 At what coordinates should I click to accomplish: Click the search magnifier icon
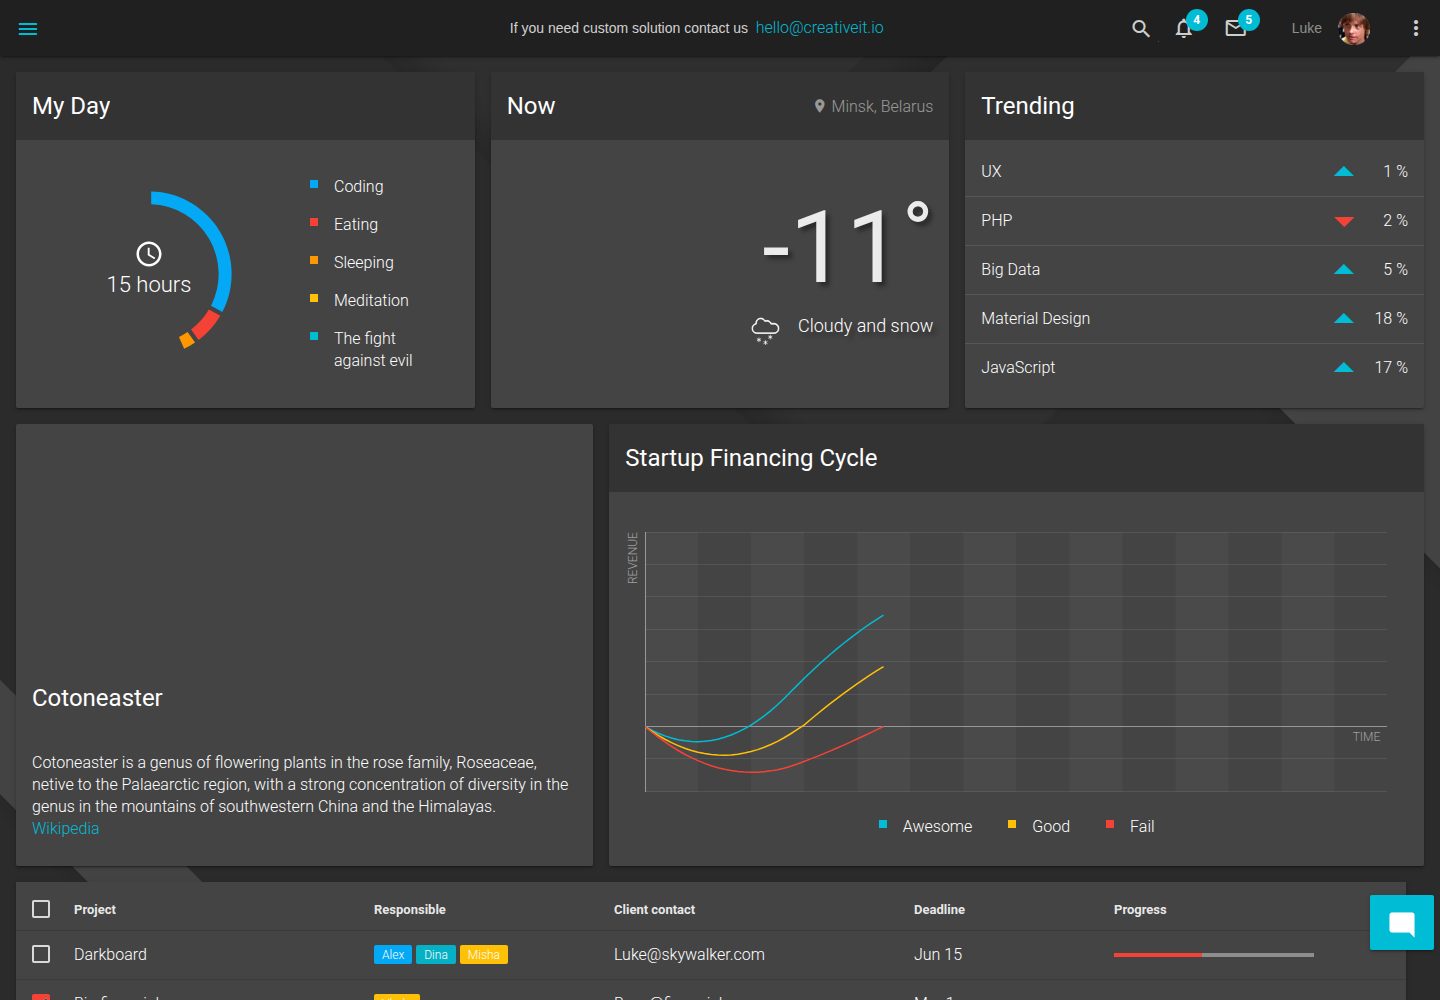1141,29
